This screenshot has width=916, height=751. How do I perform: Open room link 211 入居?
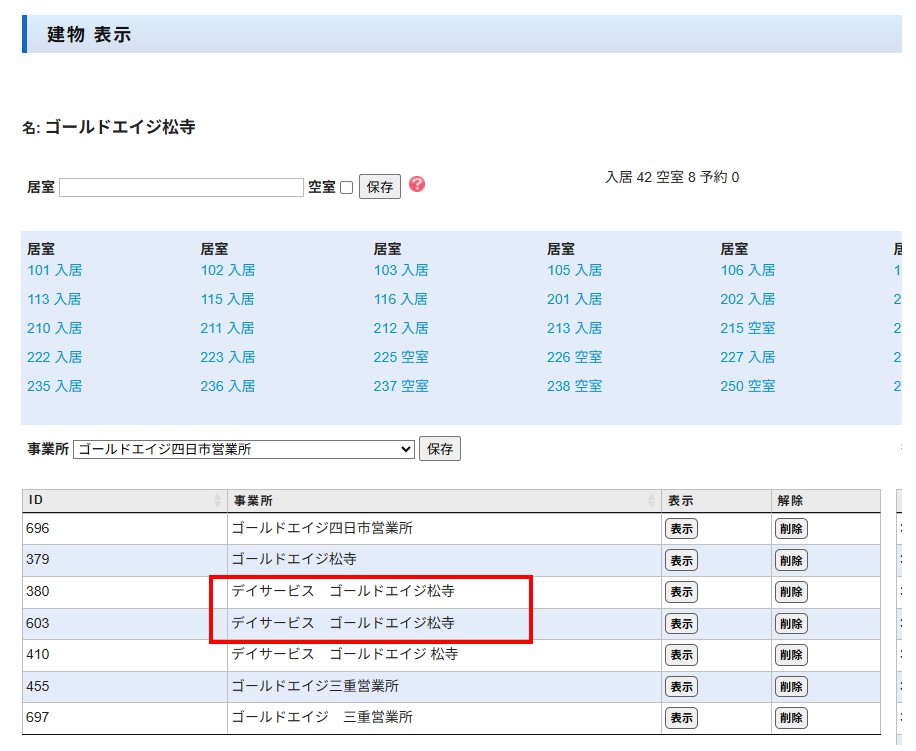click(228, 328)
